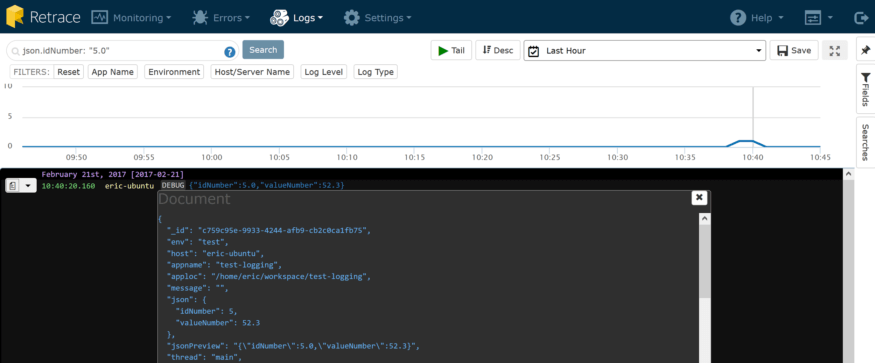875x363 pixels.
Task: Click the Retrace logo icon
Action: pos(15,16)
